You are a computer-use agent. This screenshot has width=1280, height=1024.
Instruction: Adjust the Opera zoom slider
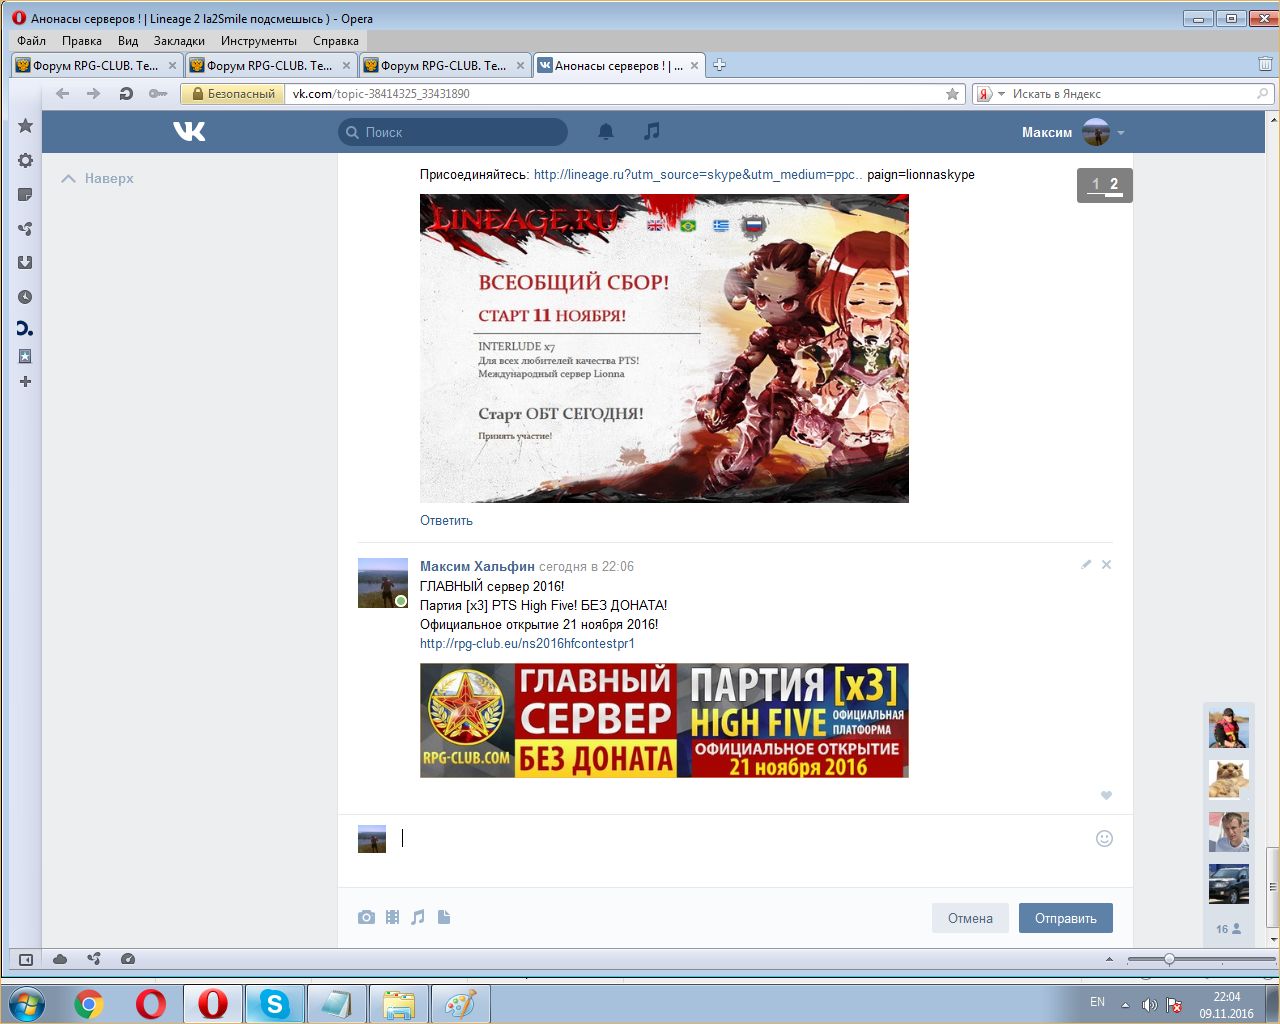(1168, 959)
